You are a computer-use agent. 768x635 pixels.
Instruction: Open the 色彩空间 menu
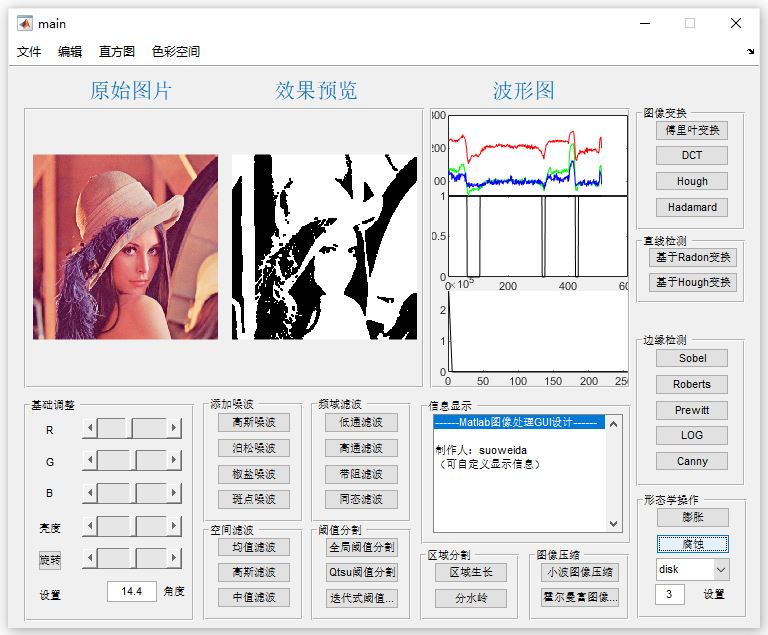pos(175,51)
